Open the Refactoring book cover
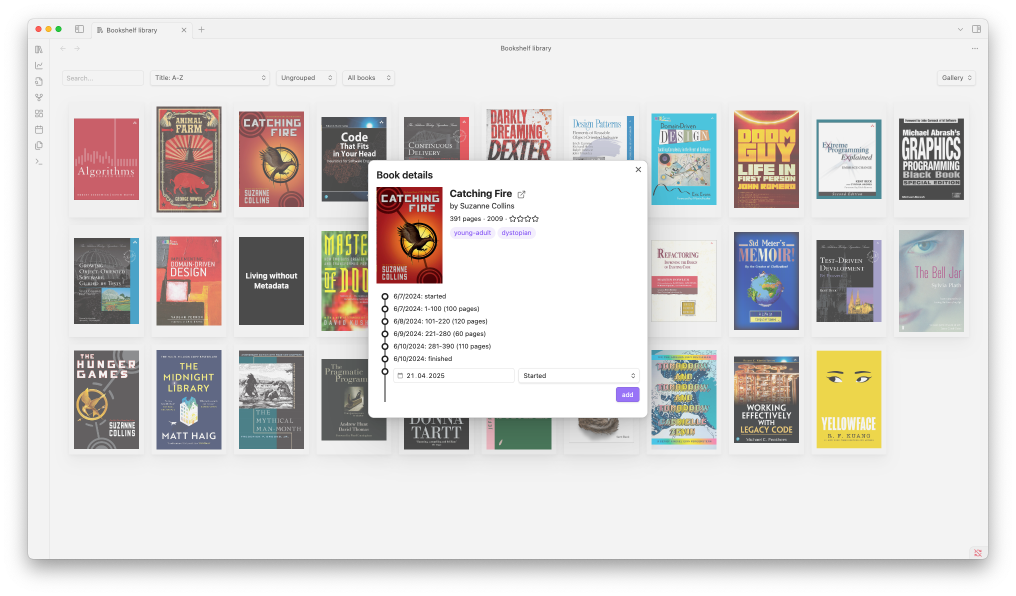The width and height of the screenshot is (1016, 596). click(x=684, y=281)
